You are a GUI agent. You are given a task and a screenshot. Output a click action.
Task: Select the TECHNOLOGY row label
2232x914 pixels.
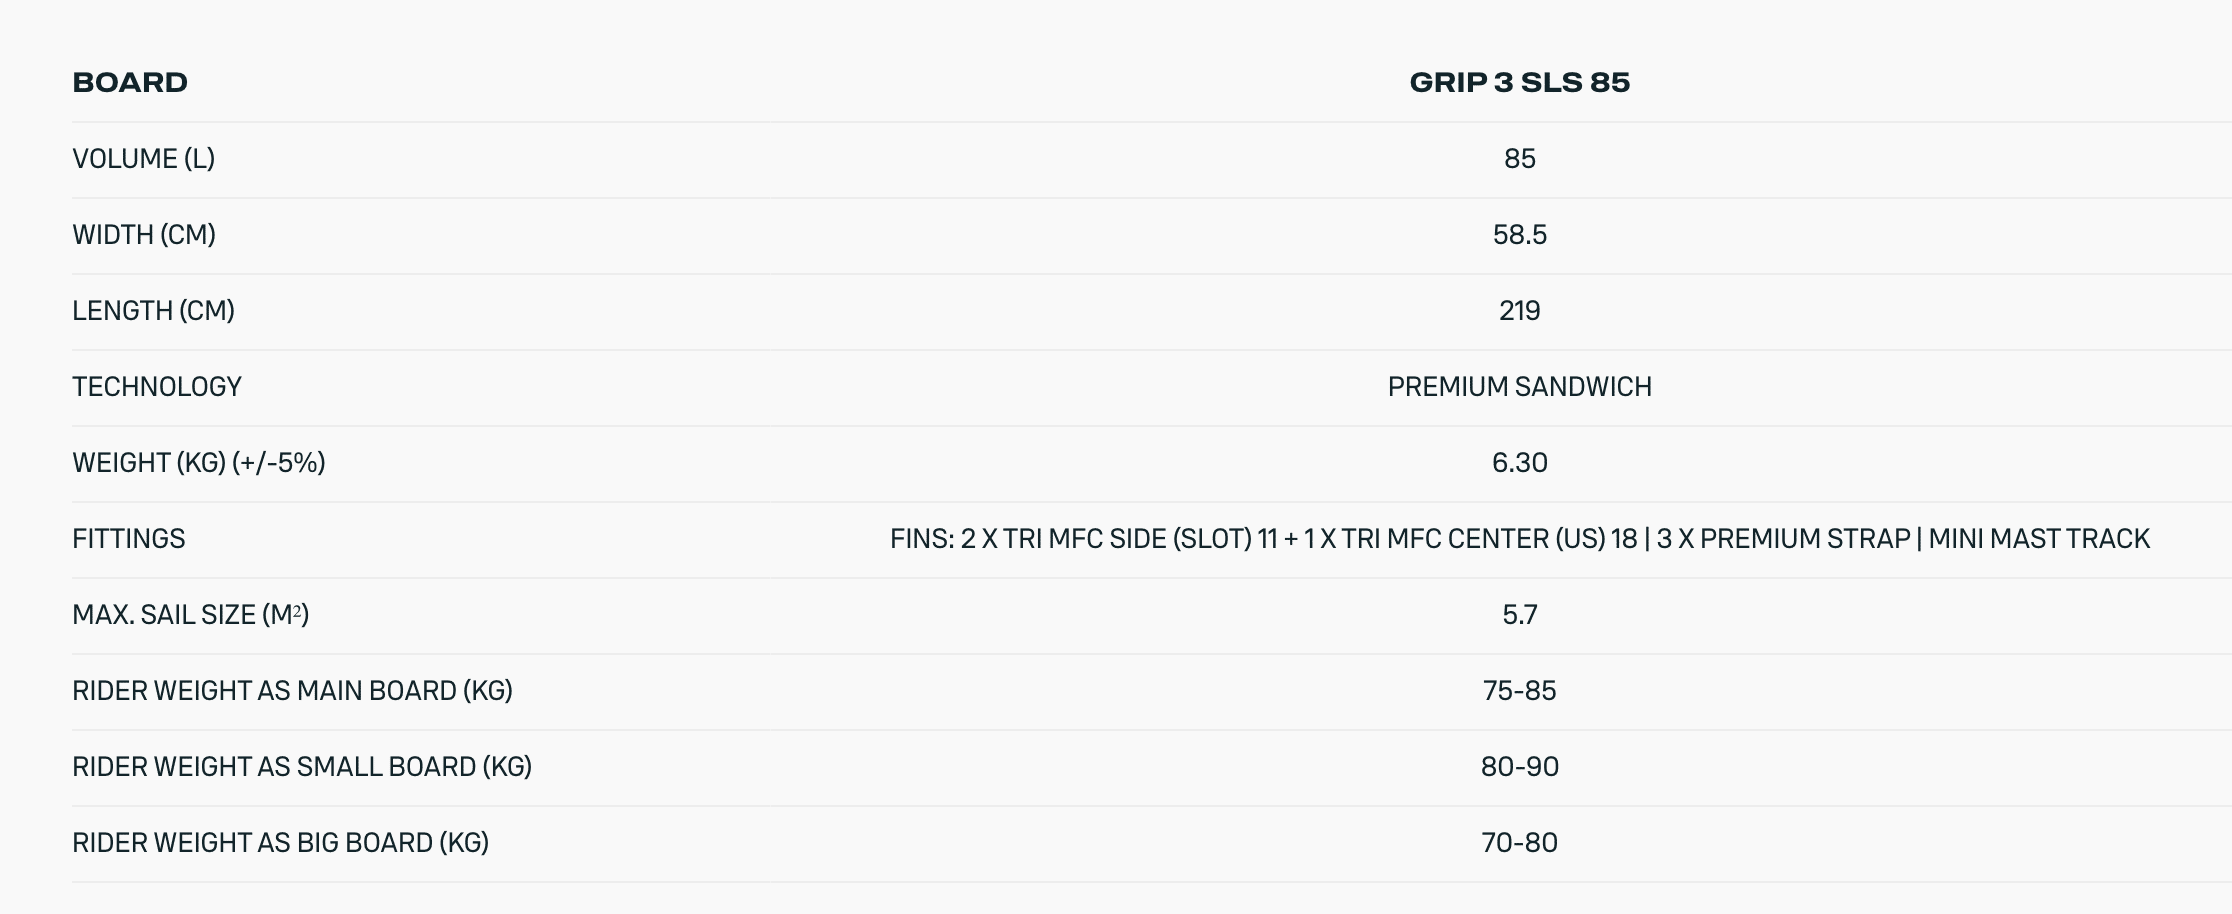157,387
